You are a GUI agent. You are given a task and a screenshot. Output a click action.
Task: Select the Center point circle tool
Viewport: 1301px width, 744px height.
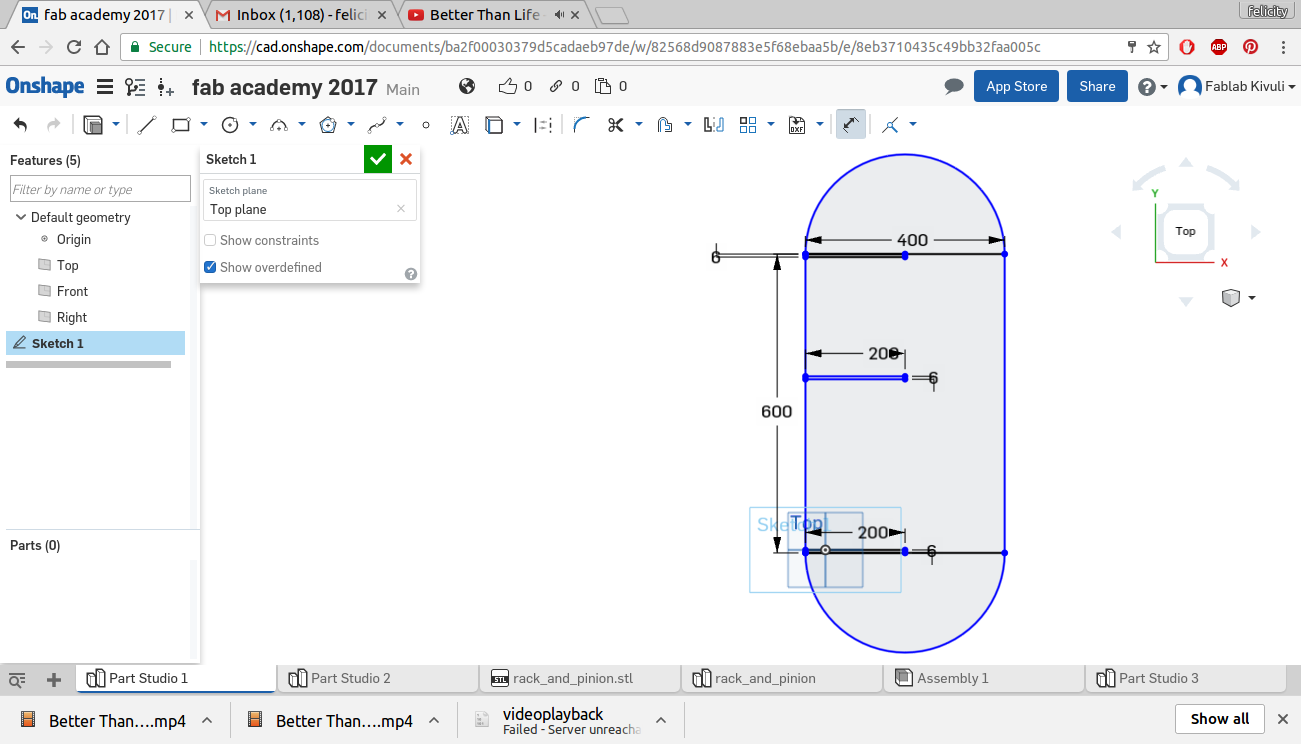pos(230,125)
